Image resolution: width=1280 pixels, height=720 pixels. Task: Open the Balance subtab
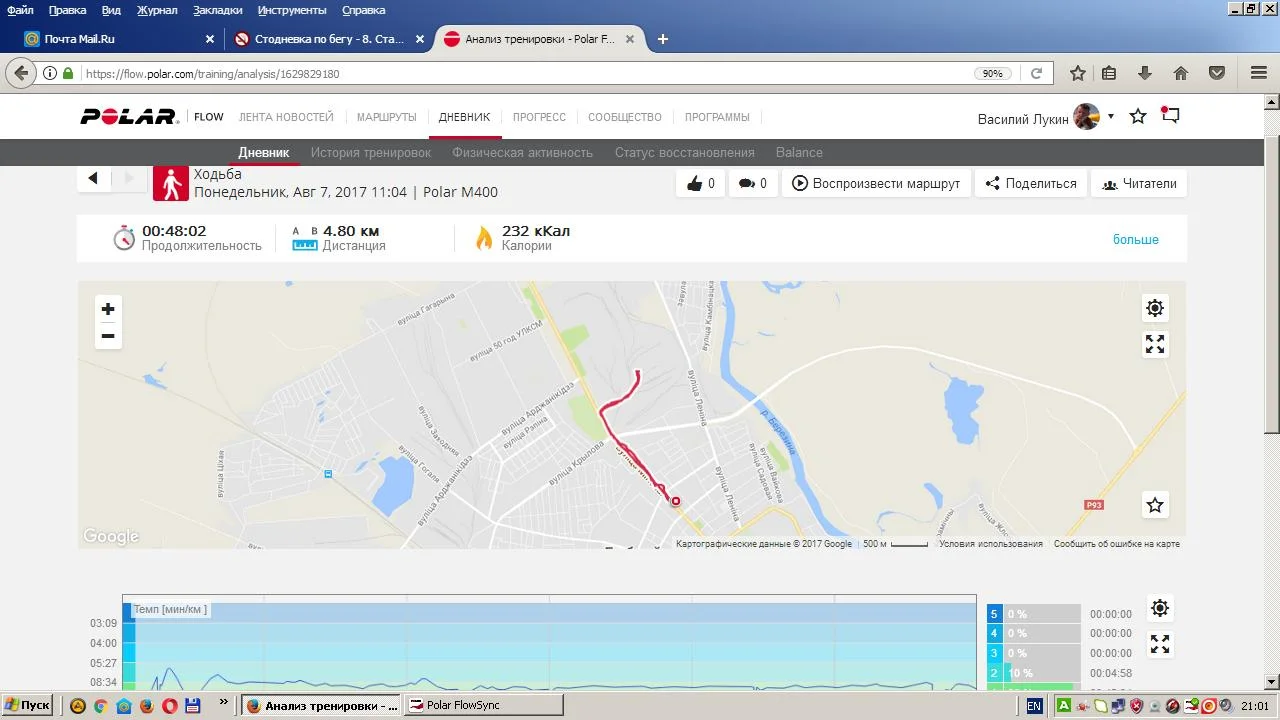[x=799, y=152]
